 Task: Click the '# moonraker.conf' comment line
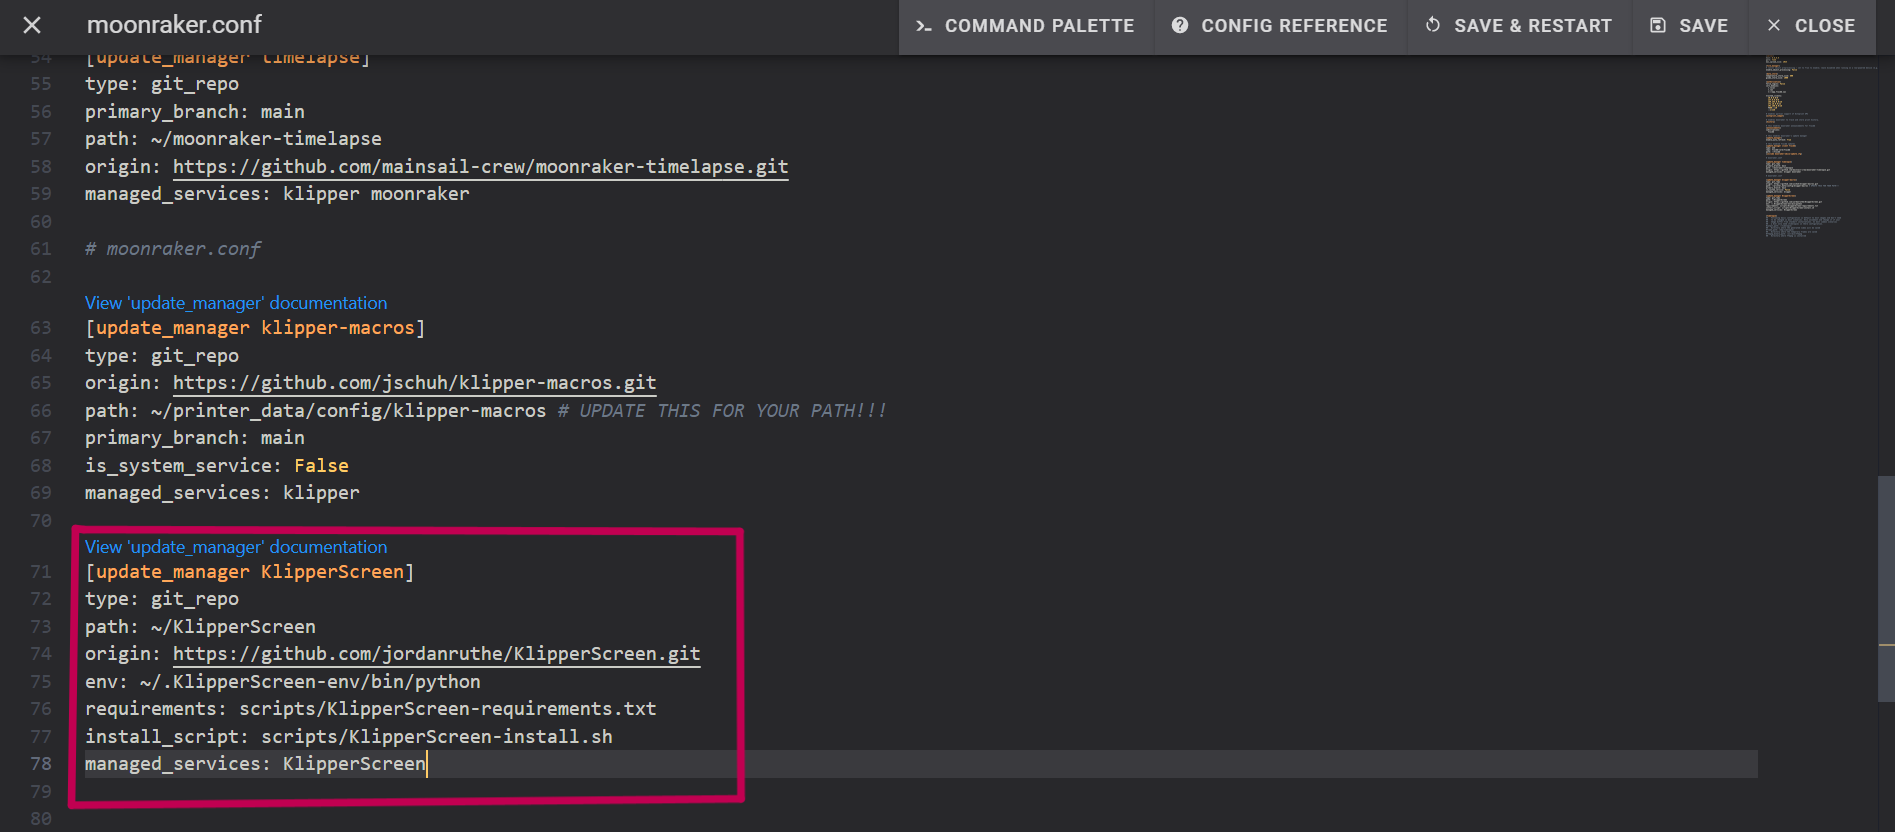tap(173, 249)
